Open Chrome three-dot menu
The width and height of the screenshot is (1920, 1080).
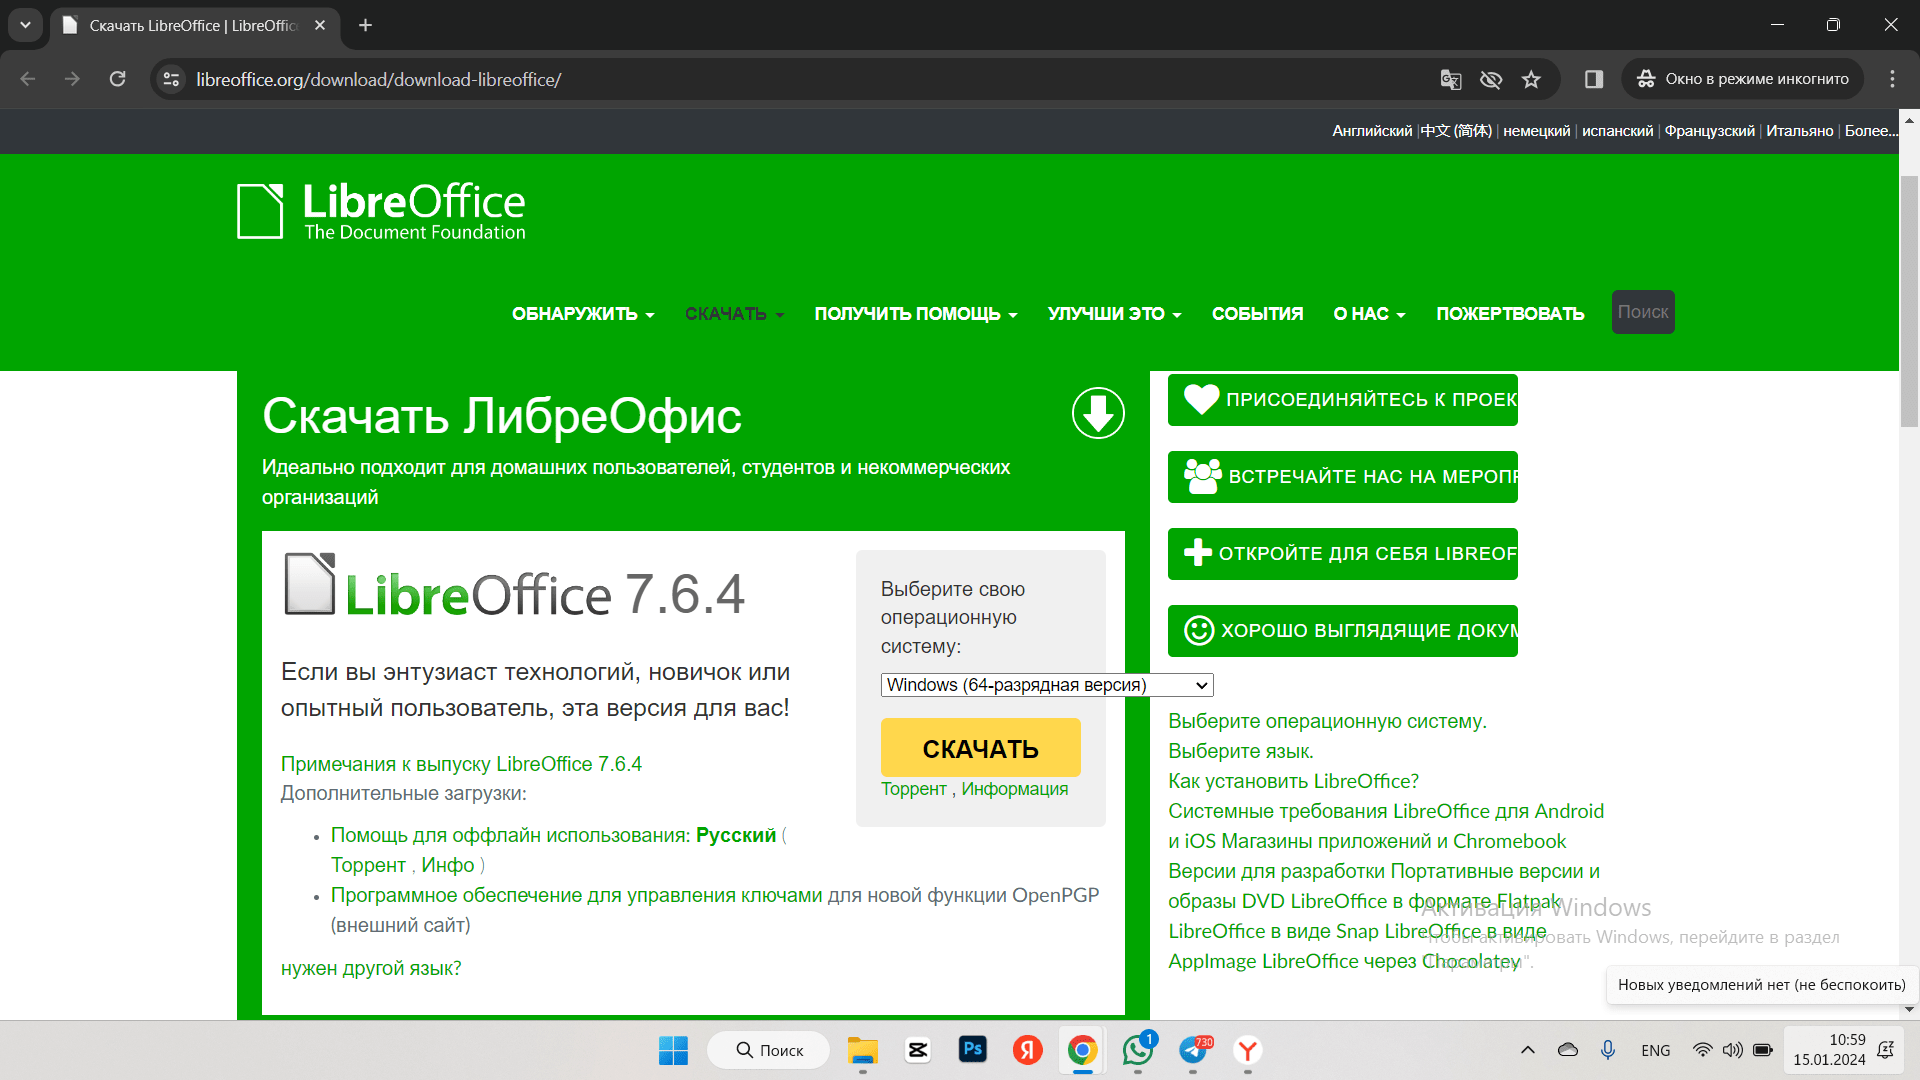pyautogui.click(x=1892, y=79)
